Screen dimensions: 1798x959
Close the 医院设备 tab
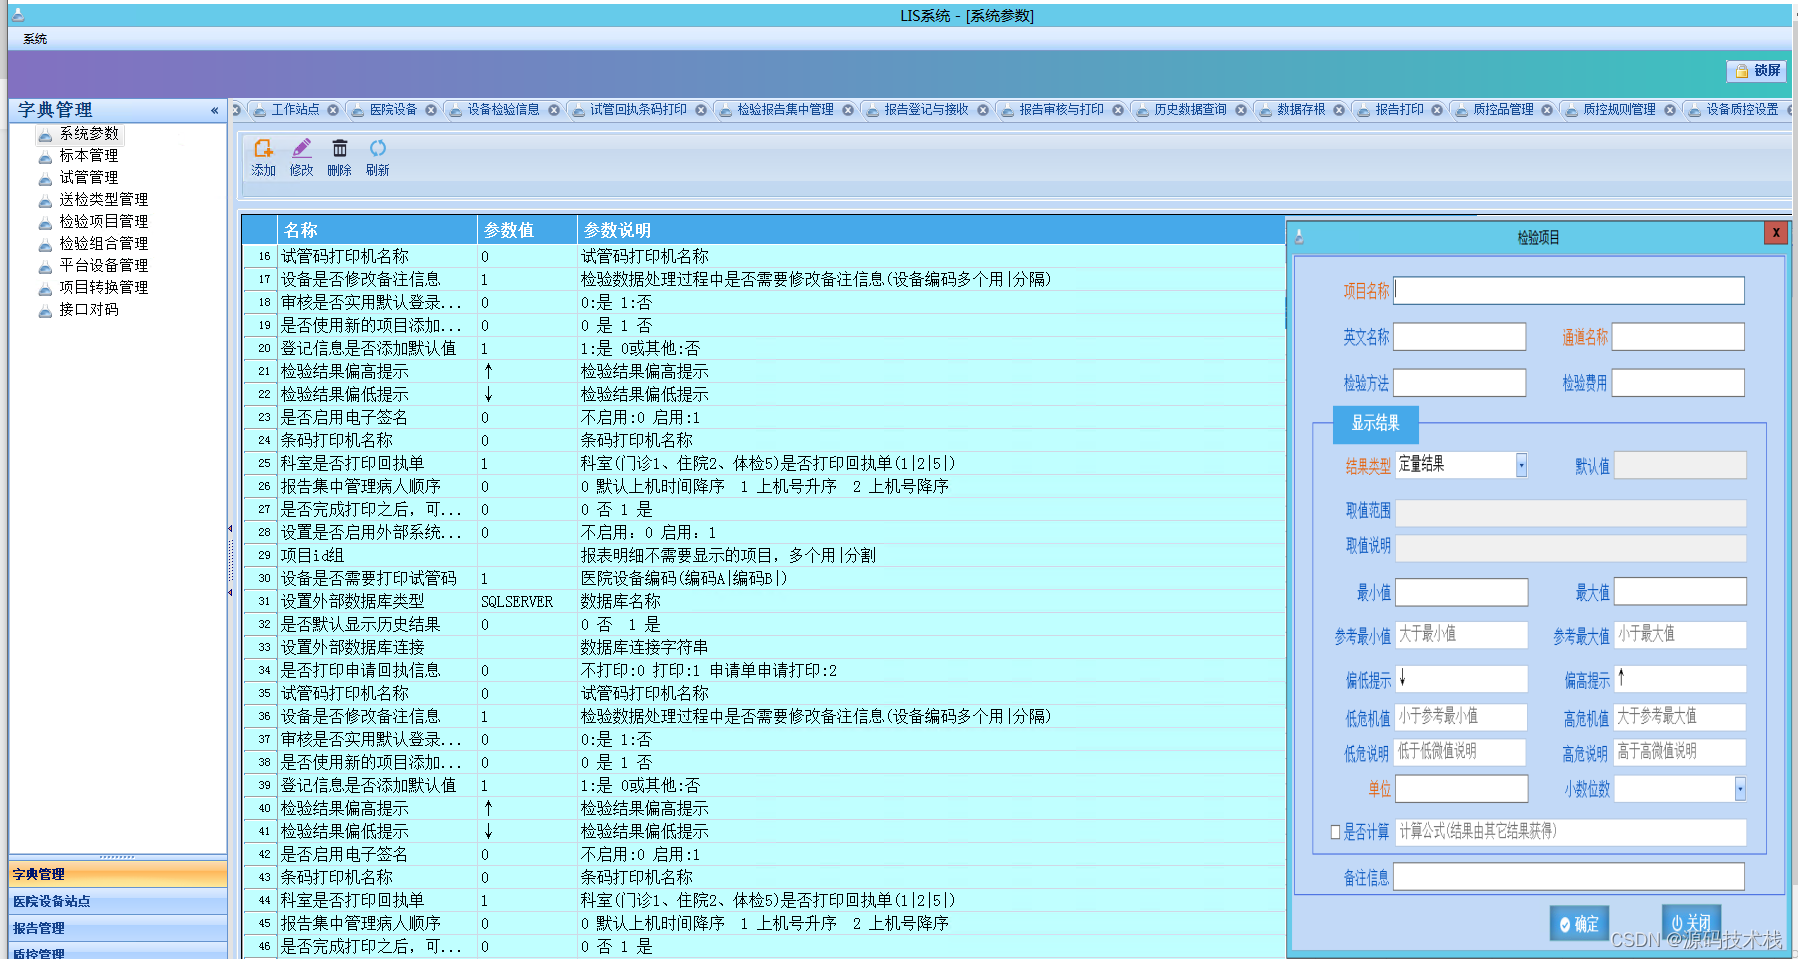(x=431, y=110)
